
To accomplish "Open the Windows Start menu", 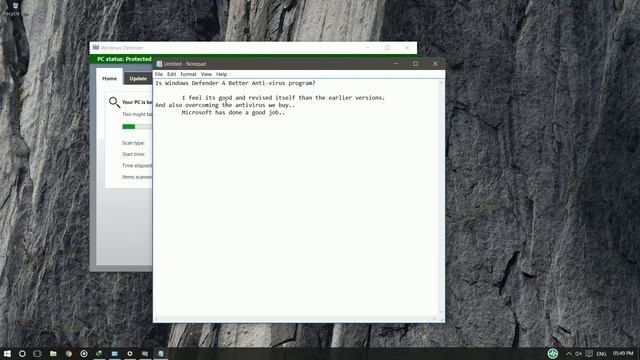I will 7,353.
